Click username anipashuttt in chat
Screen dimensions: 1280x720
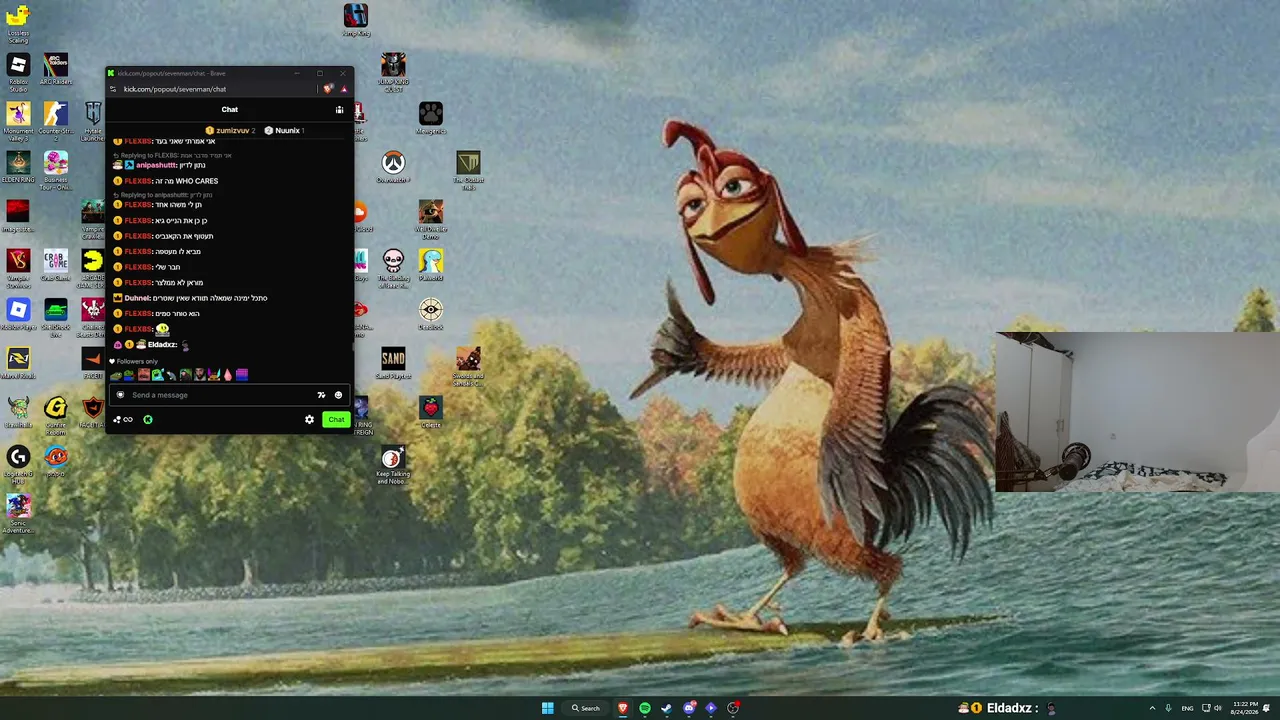156,165
